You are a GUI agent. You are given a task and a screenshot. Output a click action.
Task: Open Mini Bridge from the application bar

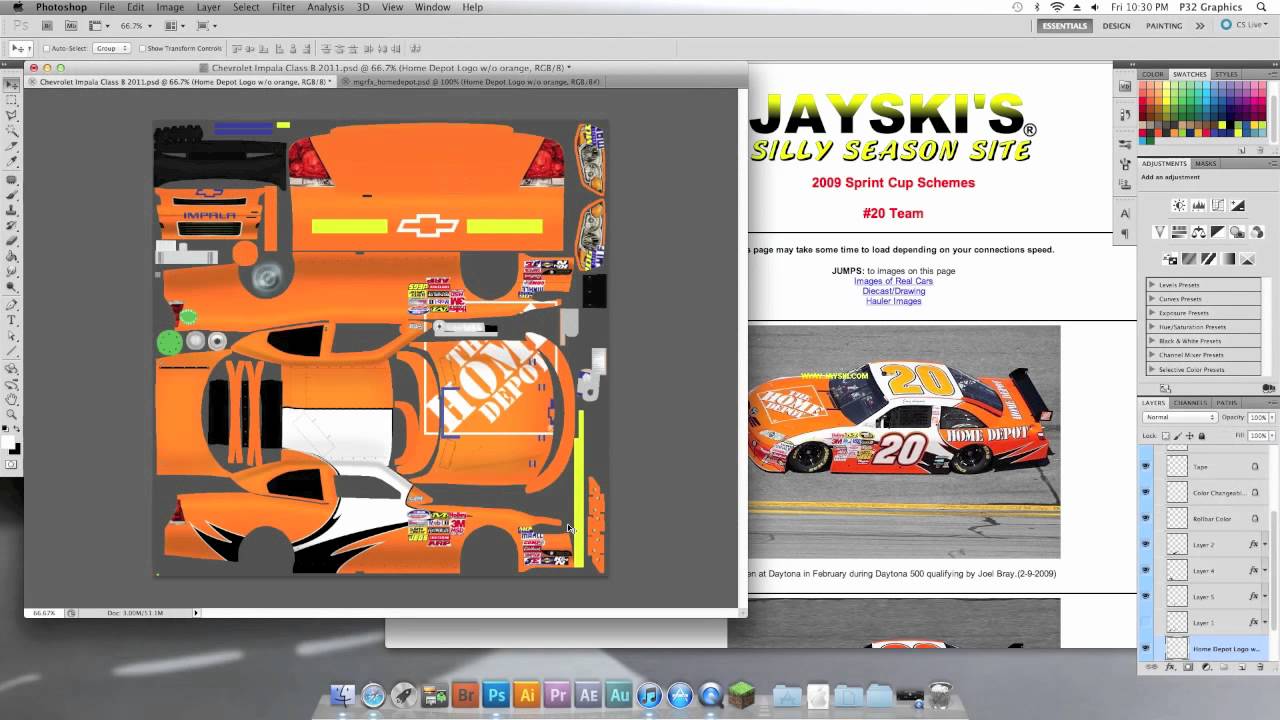tap(71, 26)
